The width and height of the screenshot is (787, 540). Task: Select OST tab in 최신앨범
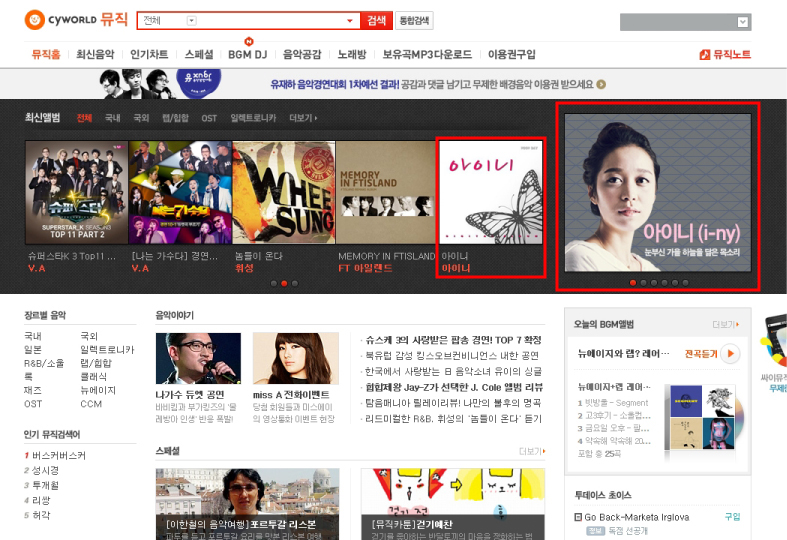point(209,118)
